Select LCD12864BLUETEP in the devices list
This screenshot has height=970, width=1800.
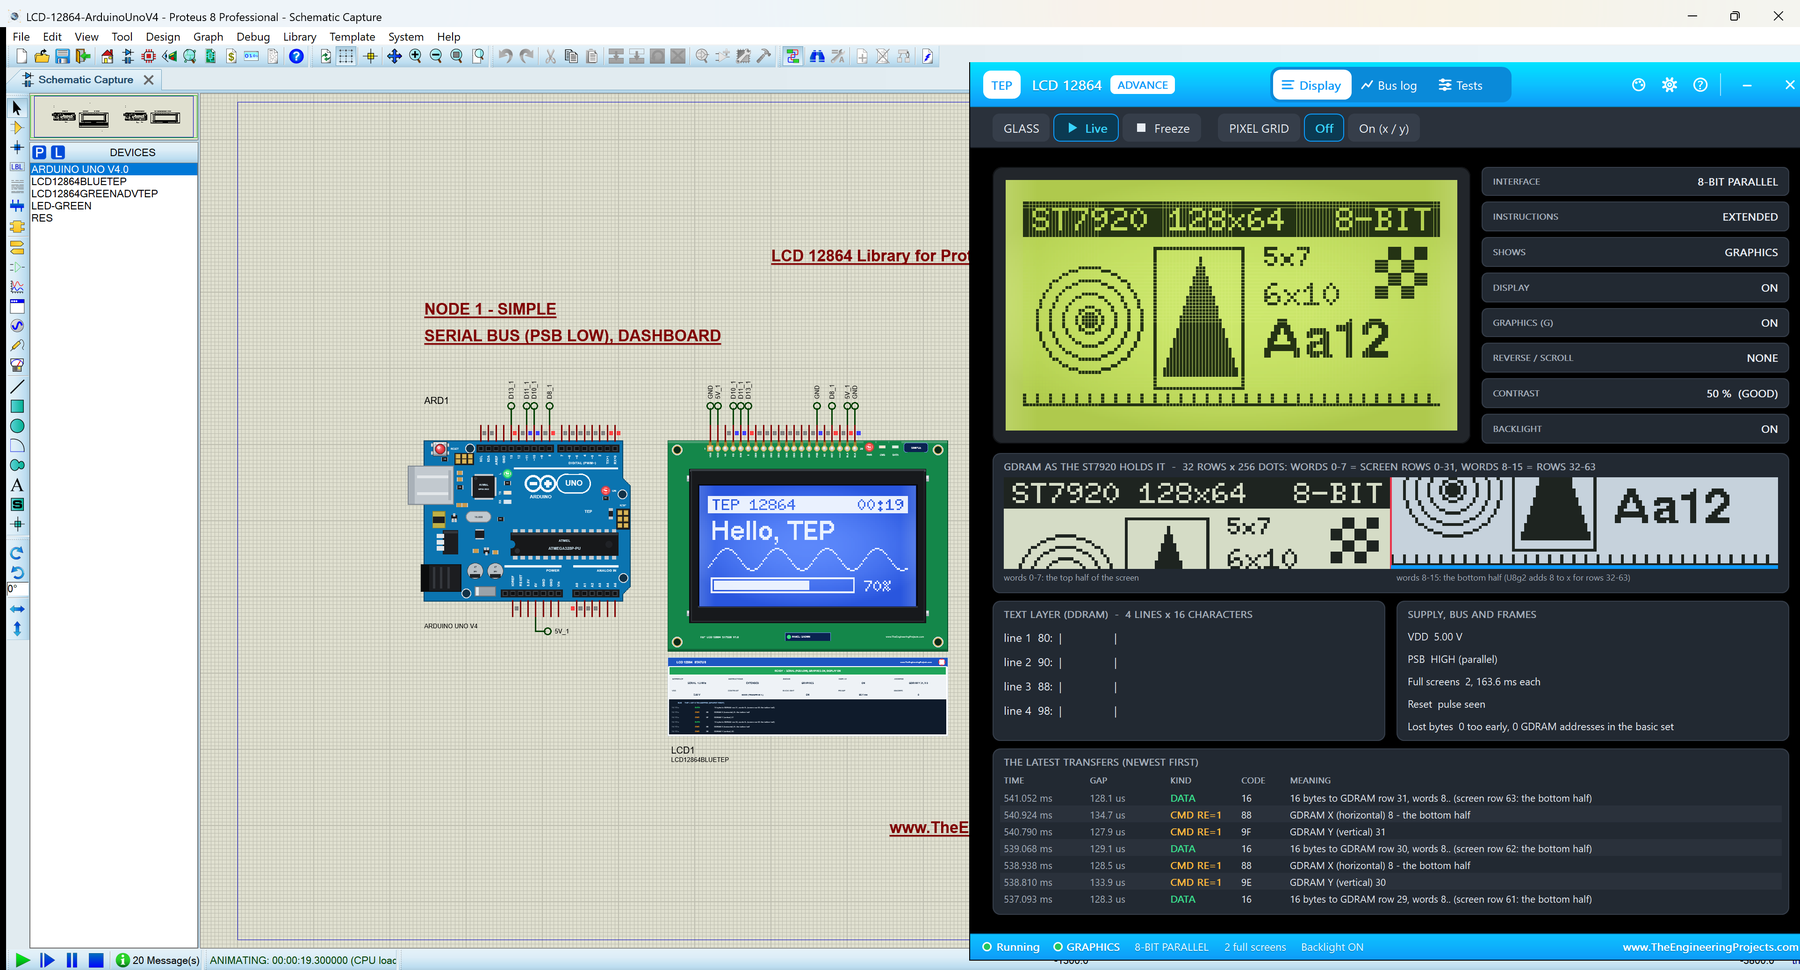[x=79, y=182]
